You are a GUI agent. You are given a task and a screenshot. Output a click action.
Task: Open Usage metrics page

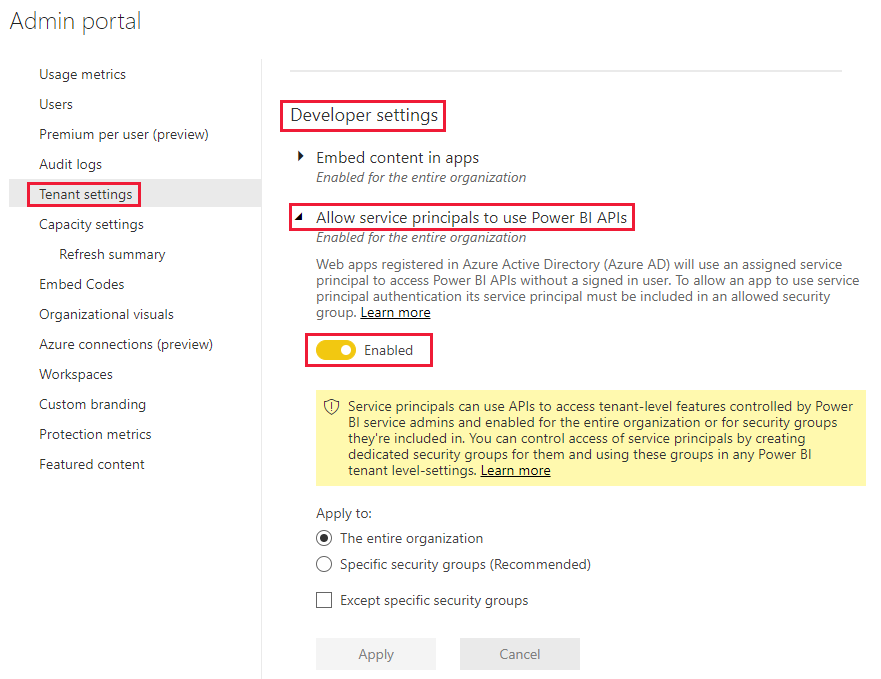pos(82,74)
